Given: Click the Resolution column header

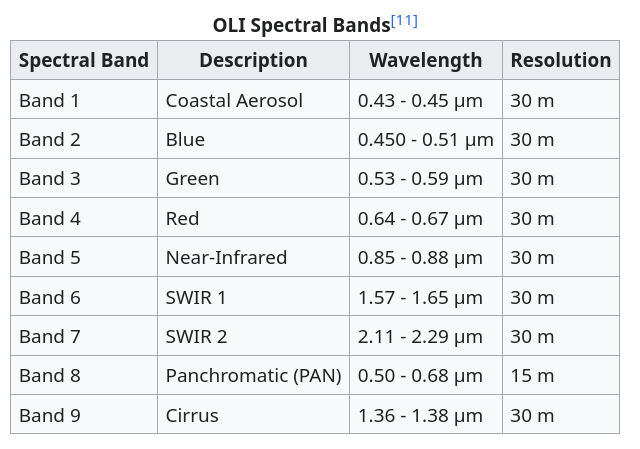Looking at the screenshot, I should [560, 60].
